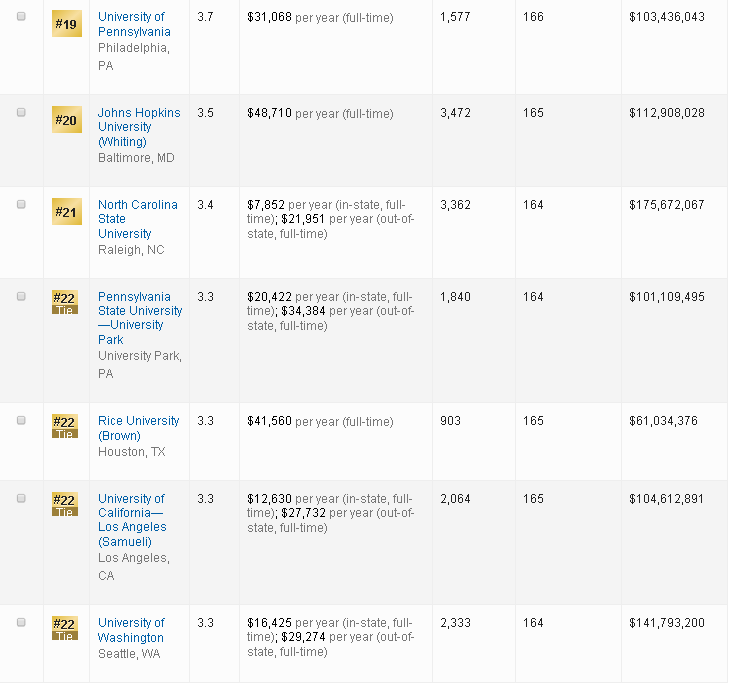Open the Rice University (Brown) link
The width and height of the screenshot is (729, 684).
coord(138,428)
